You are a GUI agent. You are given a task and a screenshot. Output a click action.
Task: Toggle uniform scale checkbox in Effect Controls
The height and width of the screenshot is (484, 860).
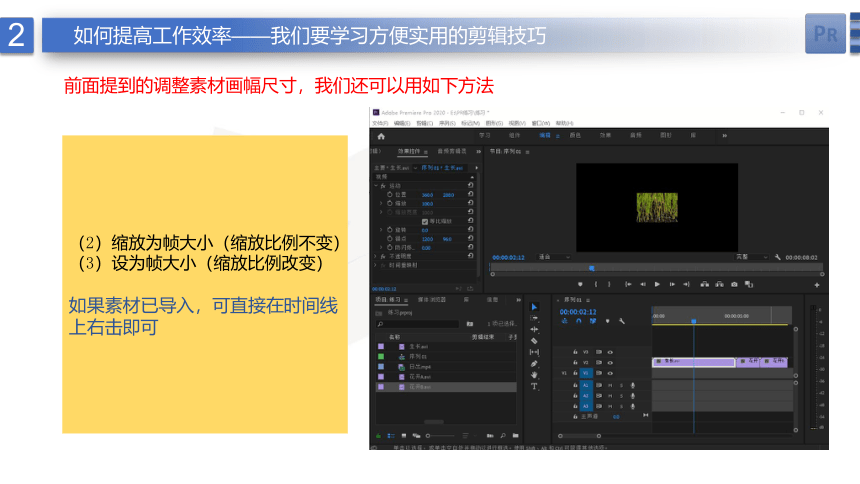coord(425,221)
